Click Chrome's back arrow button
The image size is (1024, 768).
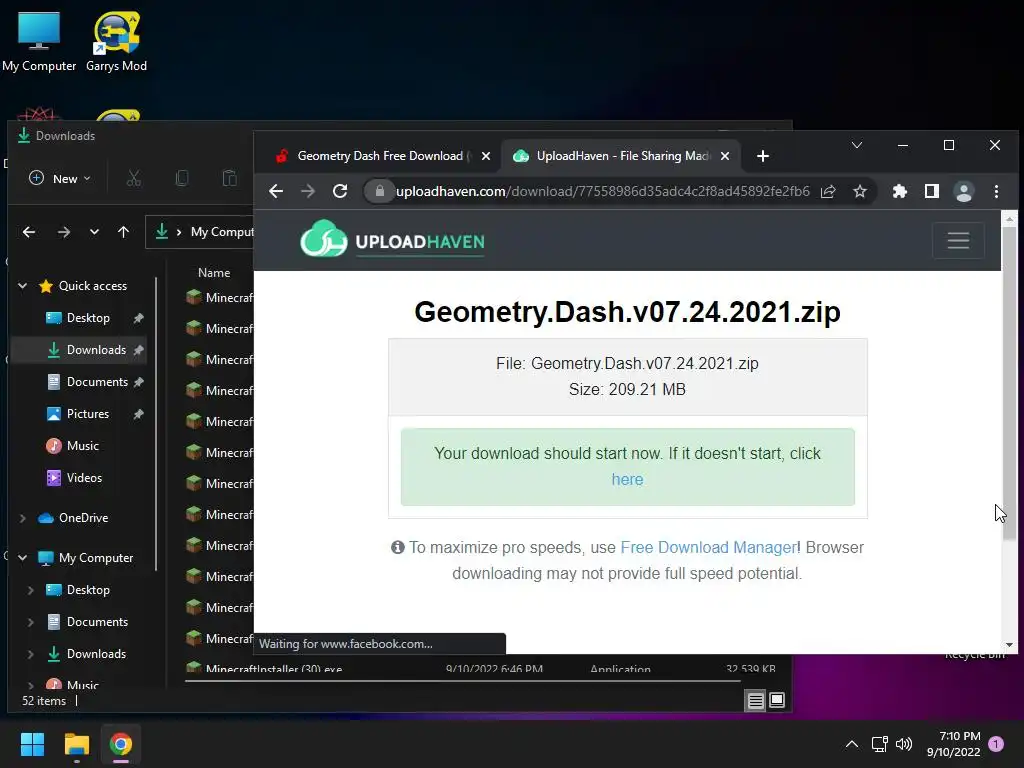click(276, 191)
